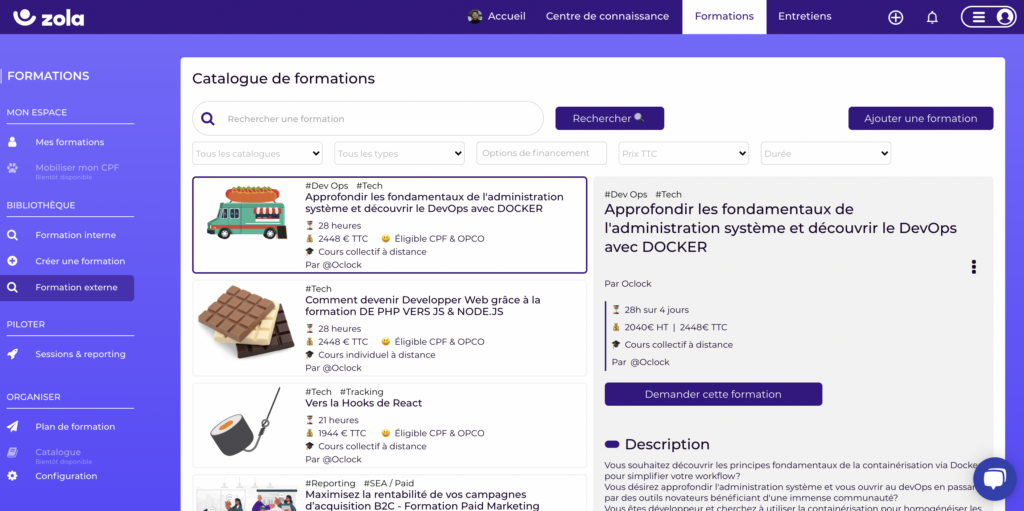Click the Options de financement field
1024x511 pixels.
point(541,153)
